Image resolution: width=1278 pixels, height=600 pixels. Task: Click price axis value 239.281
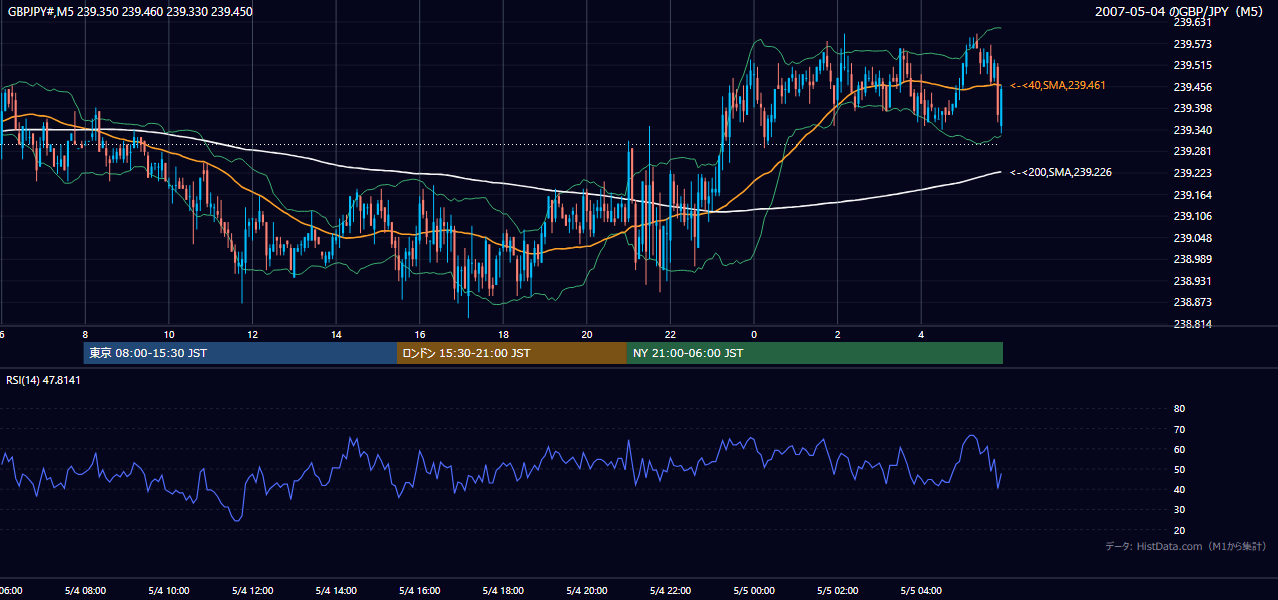click(1192, 151)
